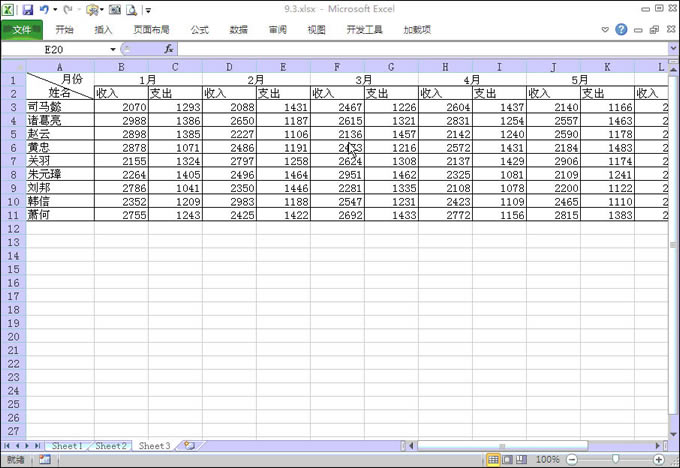Select the cell containing 司马懿
Screen dimensions: 680x468
(60, 107)
